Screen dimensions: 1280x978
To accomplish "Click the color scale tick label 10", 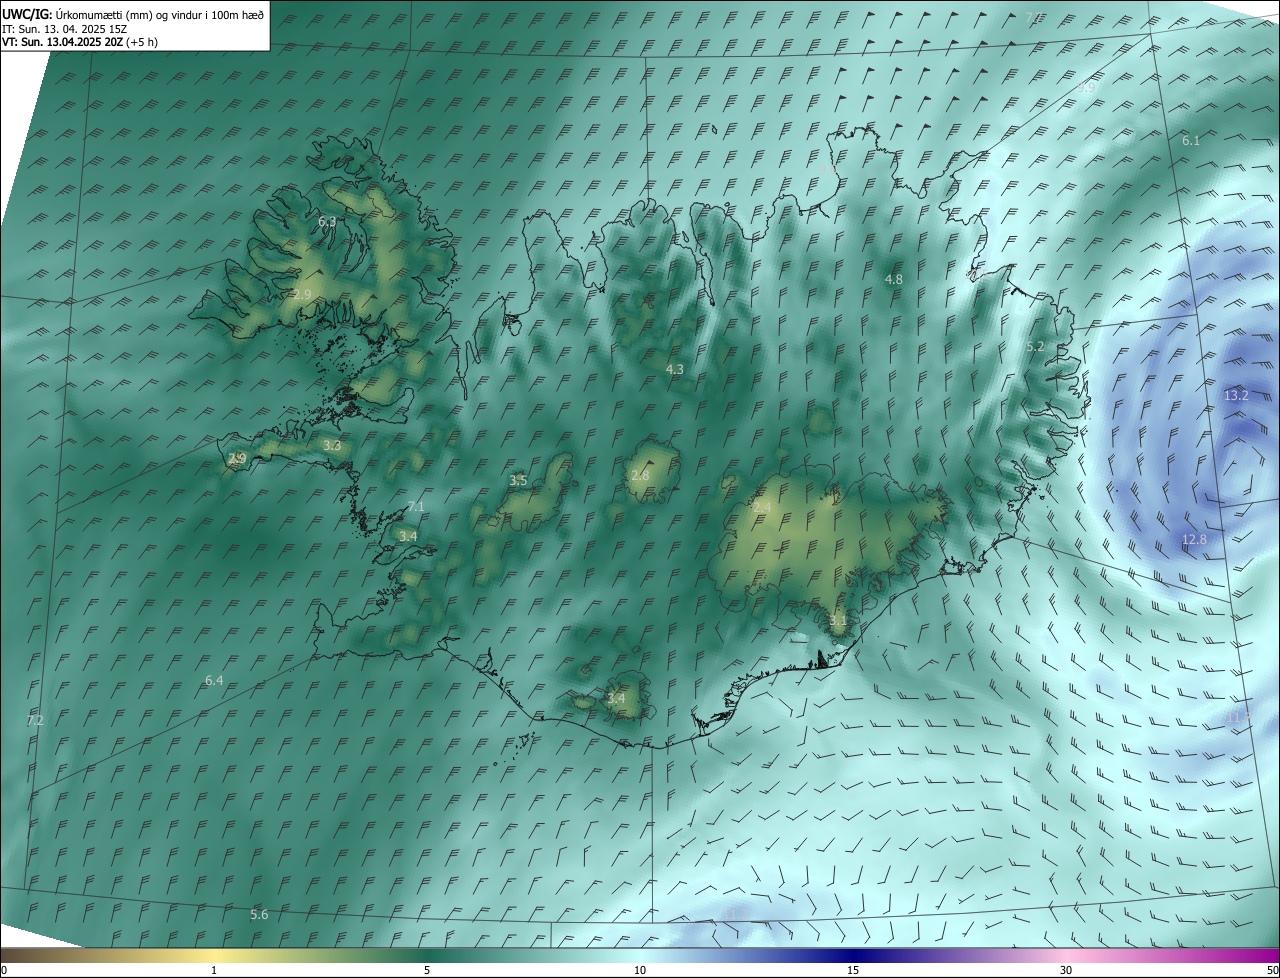I will click(640, 970).
